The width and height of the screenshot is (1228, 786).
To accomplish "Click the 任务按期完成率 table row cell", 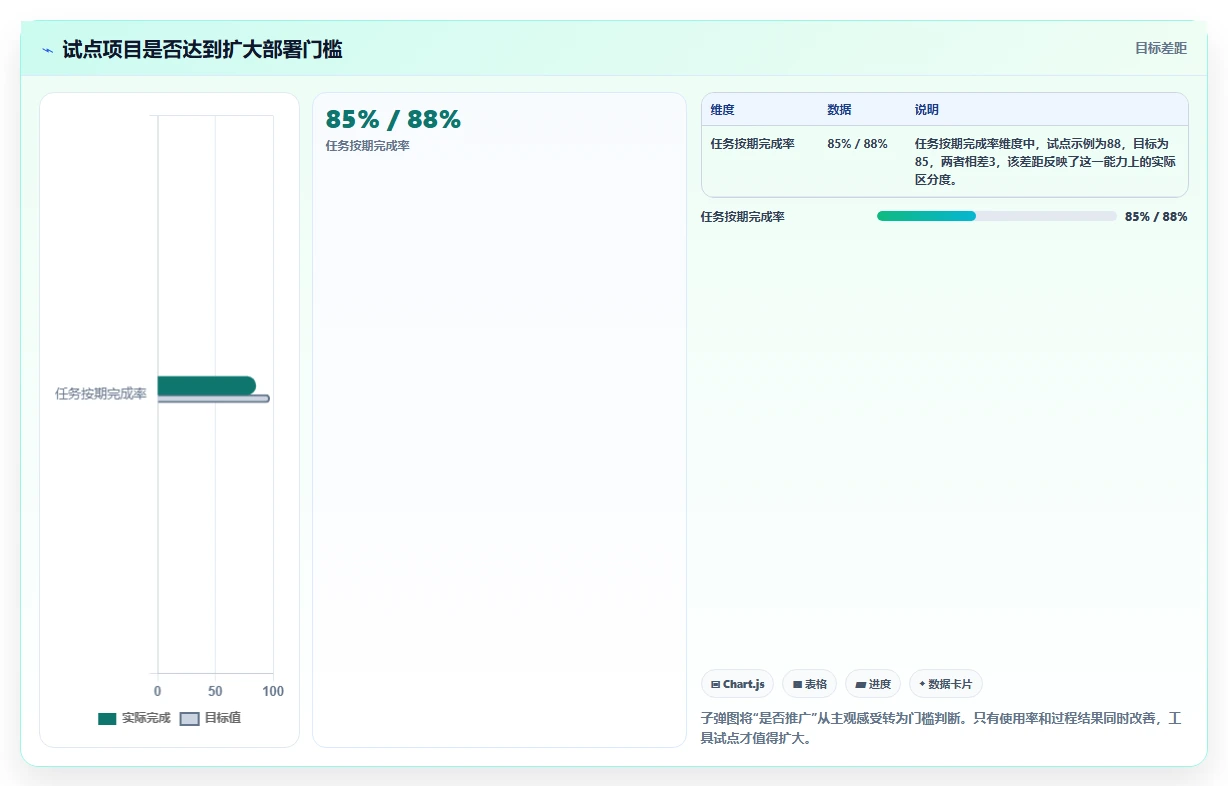I will click(752, 144).
